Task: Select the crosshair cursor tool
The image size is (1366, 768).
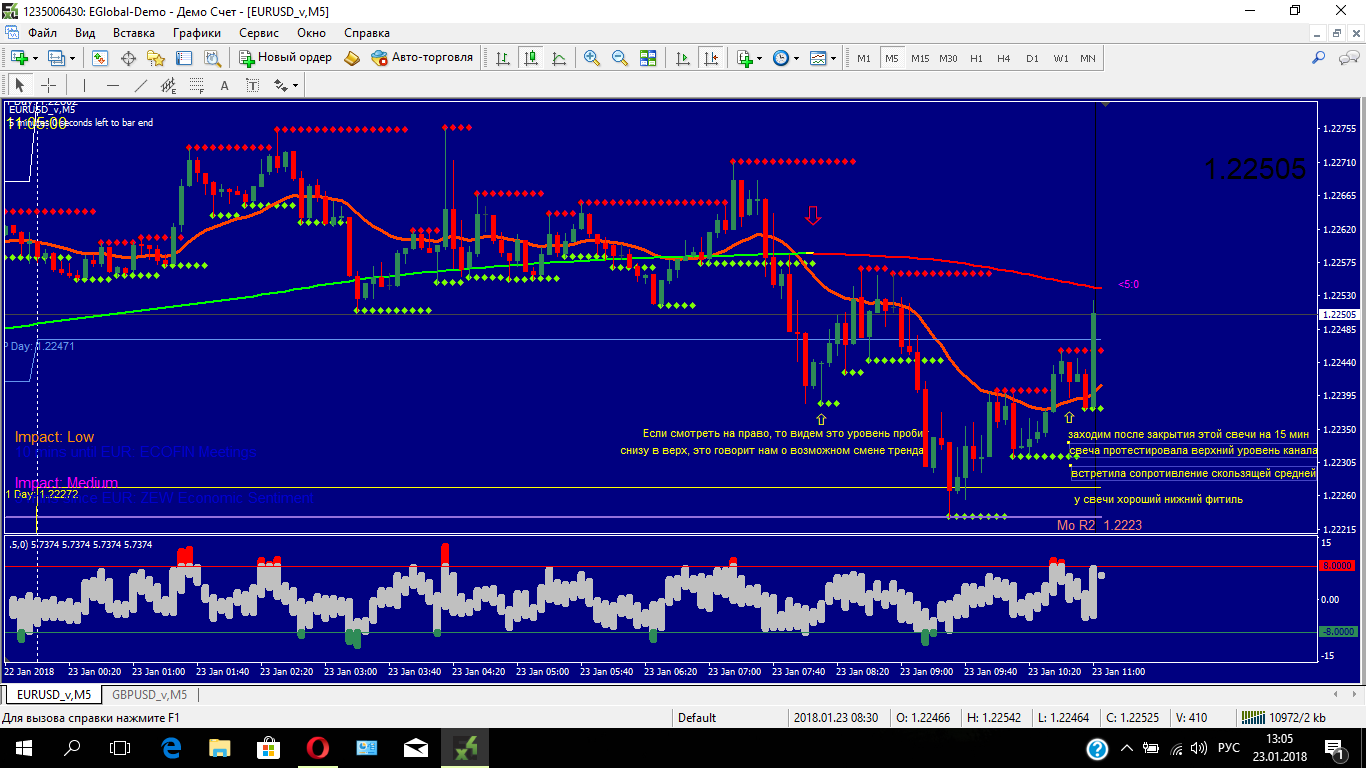Action: click(48, 86)
